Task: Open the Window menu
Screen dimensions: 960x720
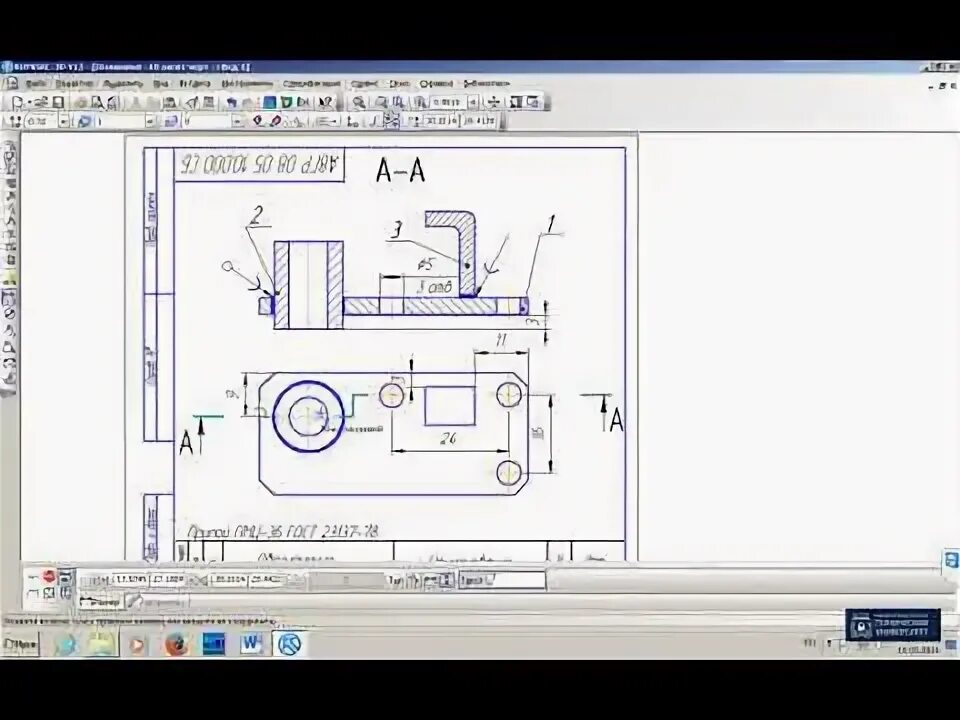Action: [399, 83]
